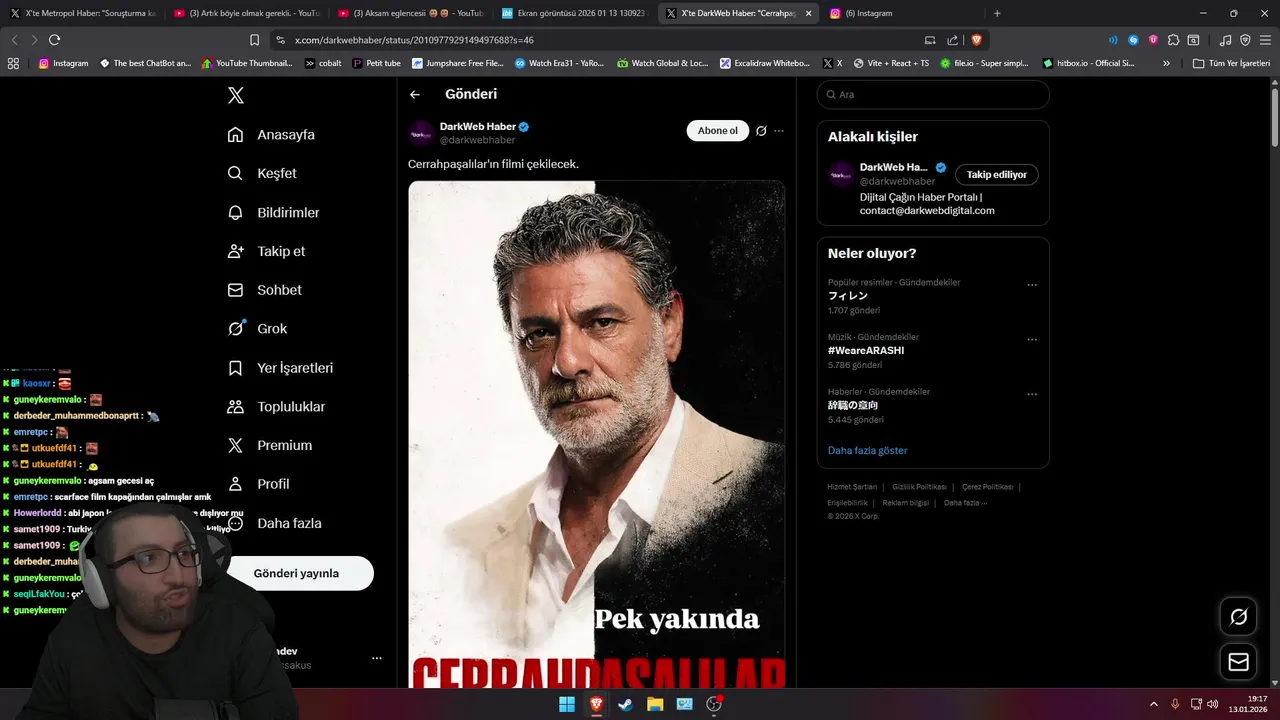
Task: Open the Brave main hamburger menu
Action: click(1265, 40)
